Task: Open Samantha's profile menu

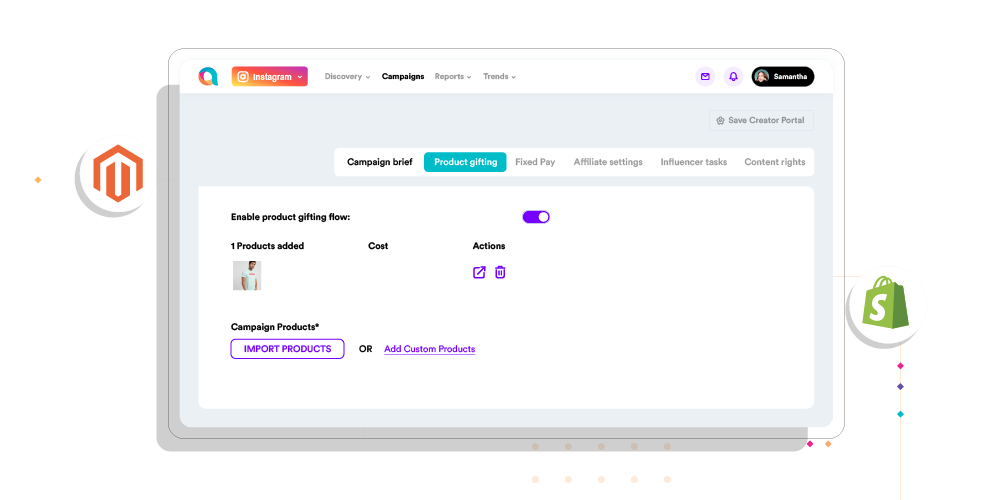Action: coord(783,77)
